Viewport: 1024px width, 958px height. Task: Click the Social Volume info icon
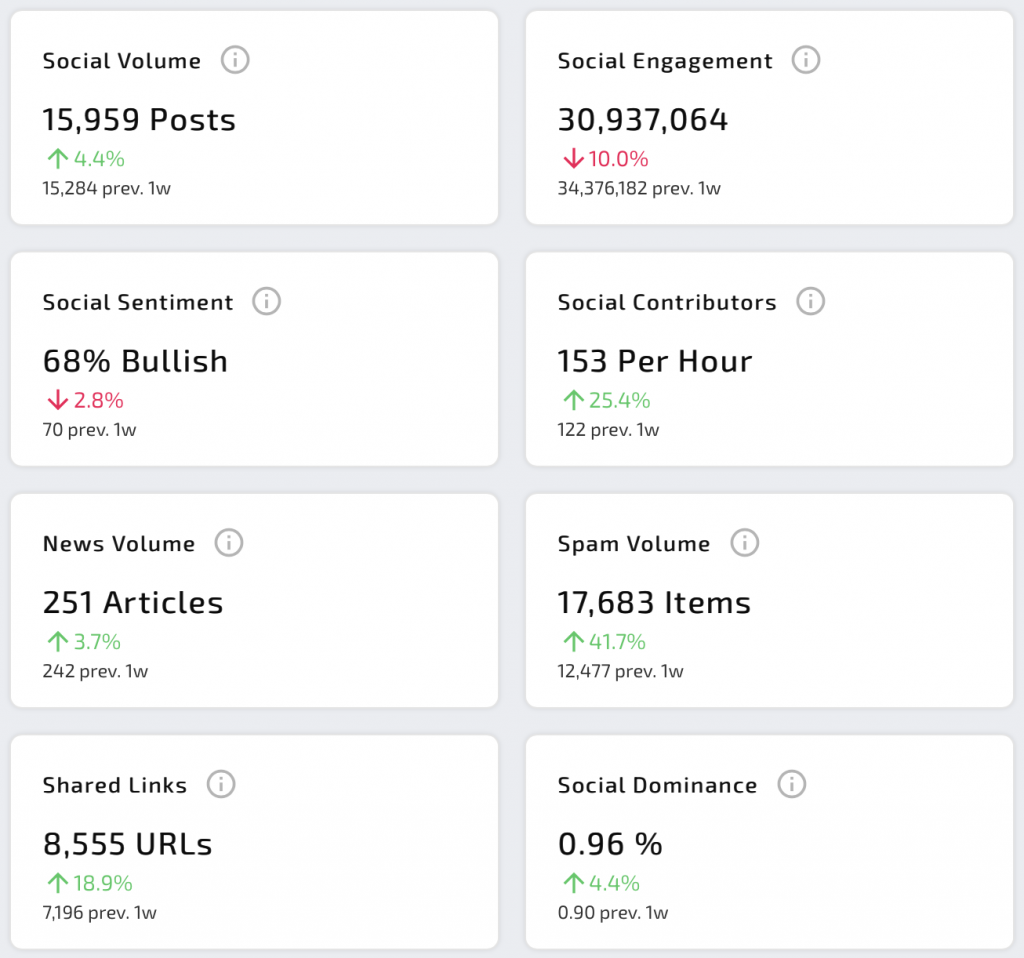point(235,60)
